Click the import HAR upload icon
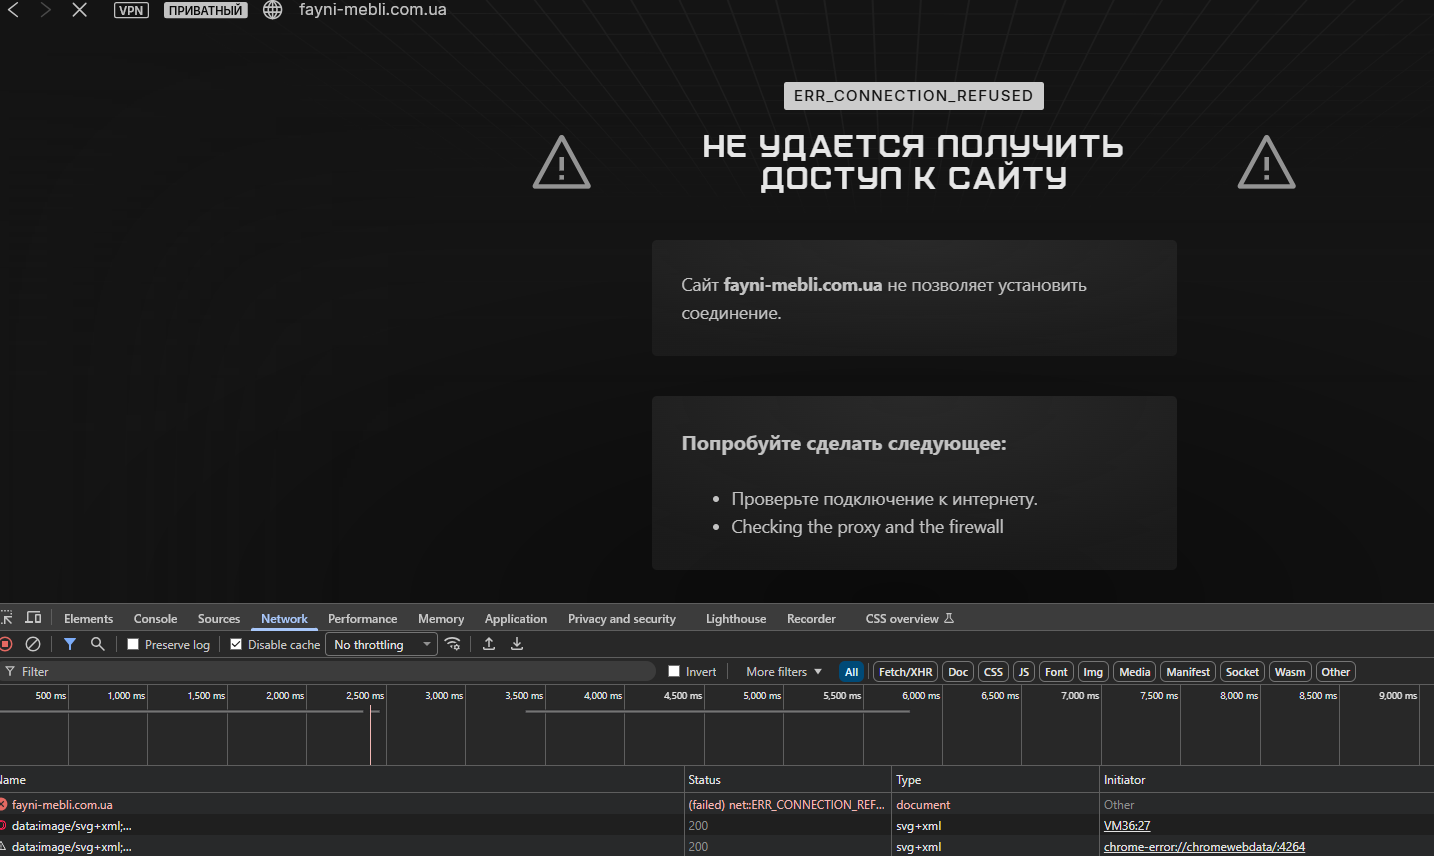1434x856 pixels. 489,644
